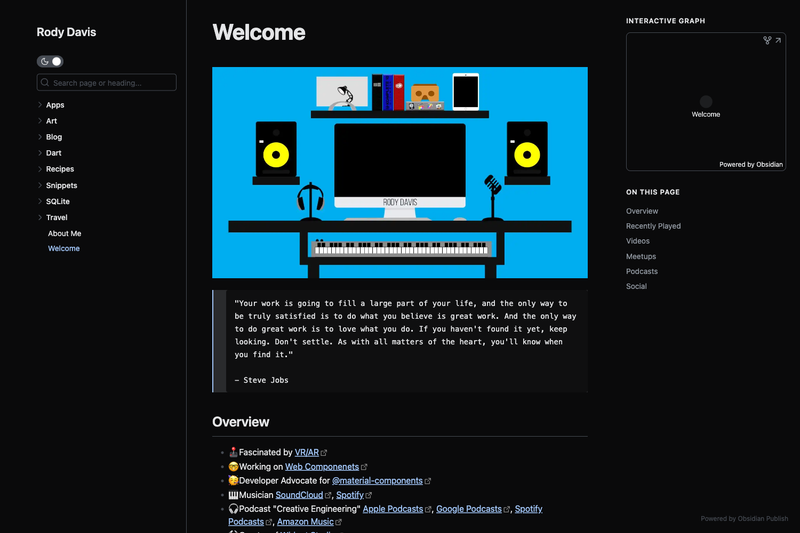This screenshot has height=533, width=800.
Task: Click the Steve Jobs quote block
Action: coord(400,341)
